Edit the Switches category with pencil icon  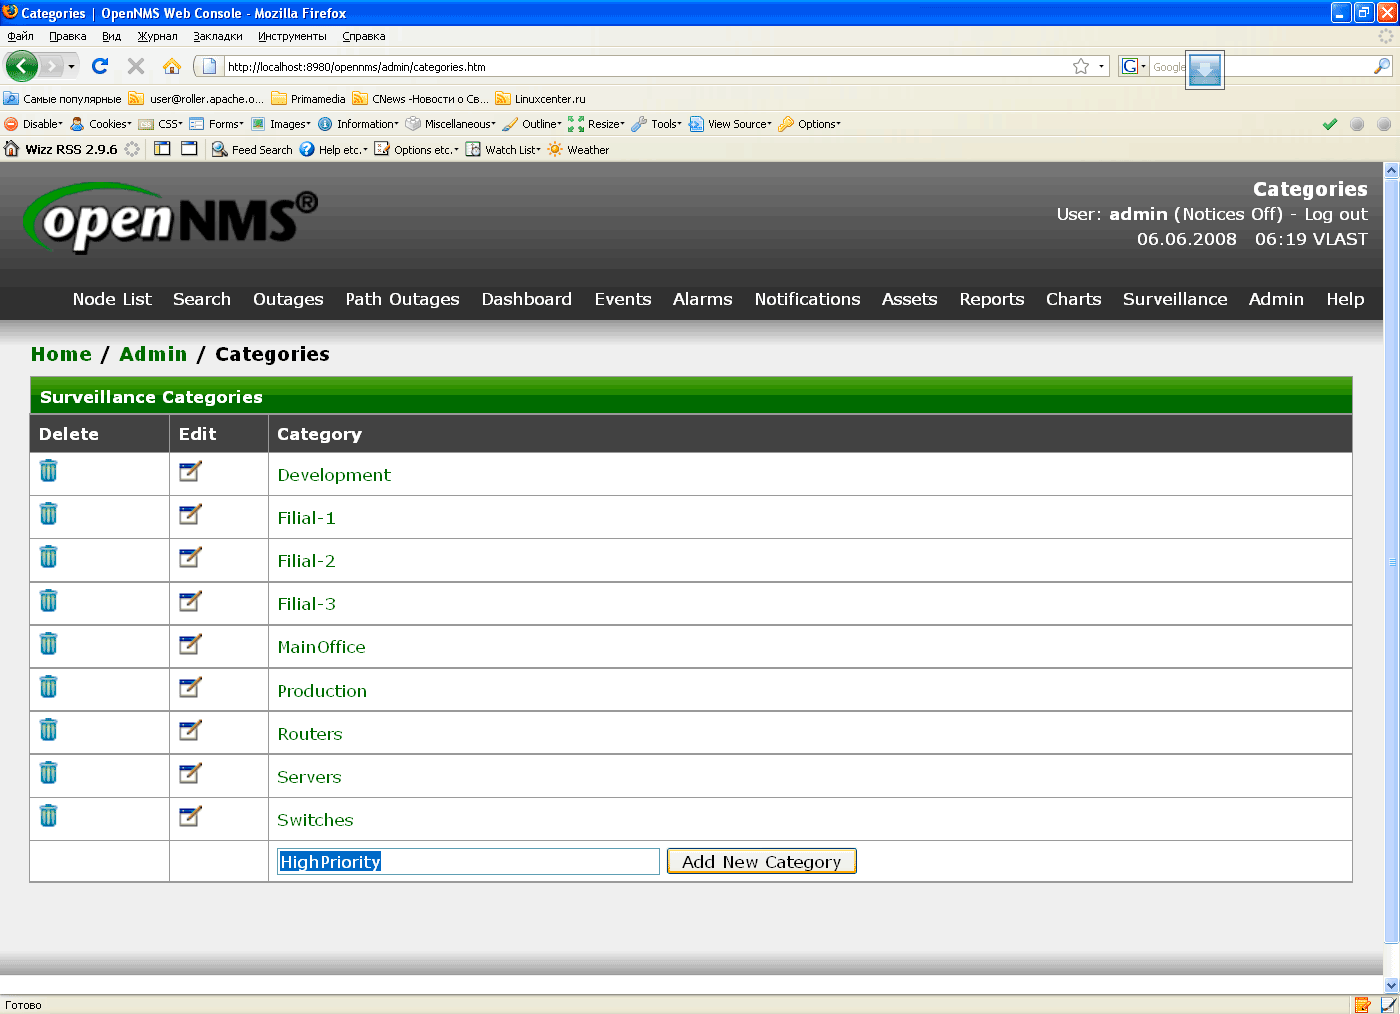[190, 817]
